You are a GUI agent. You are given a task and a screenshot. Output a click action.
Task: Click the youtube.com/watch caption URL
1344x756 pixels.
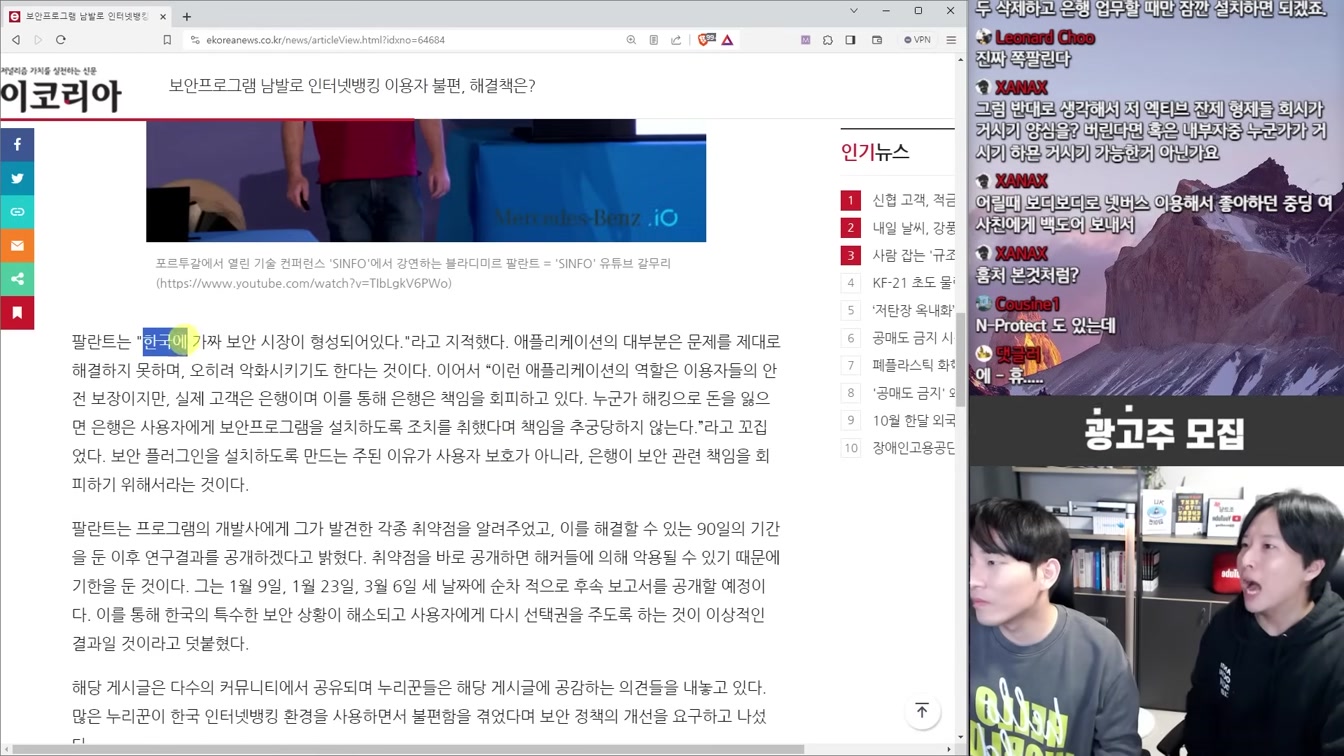304,284
